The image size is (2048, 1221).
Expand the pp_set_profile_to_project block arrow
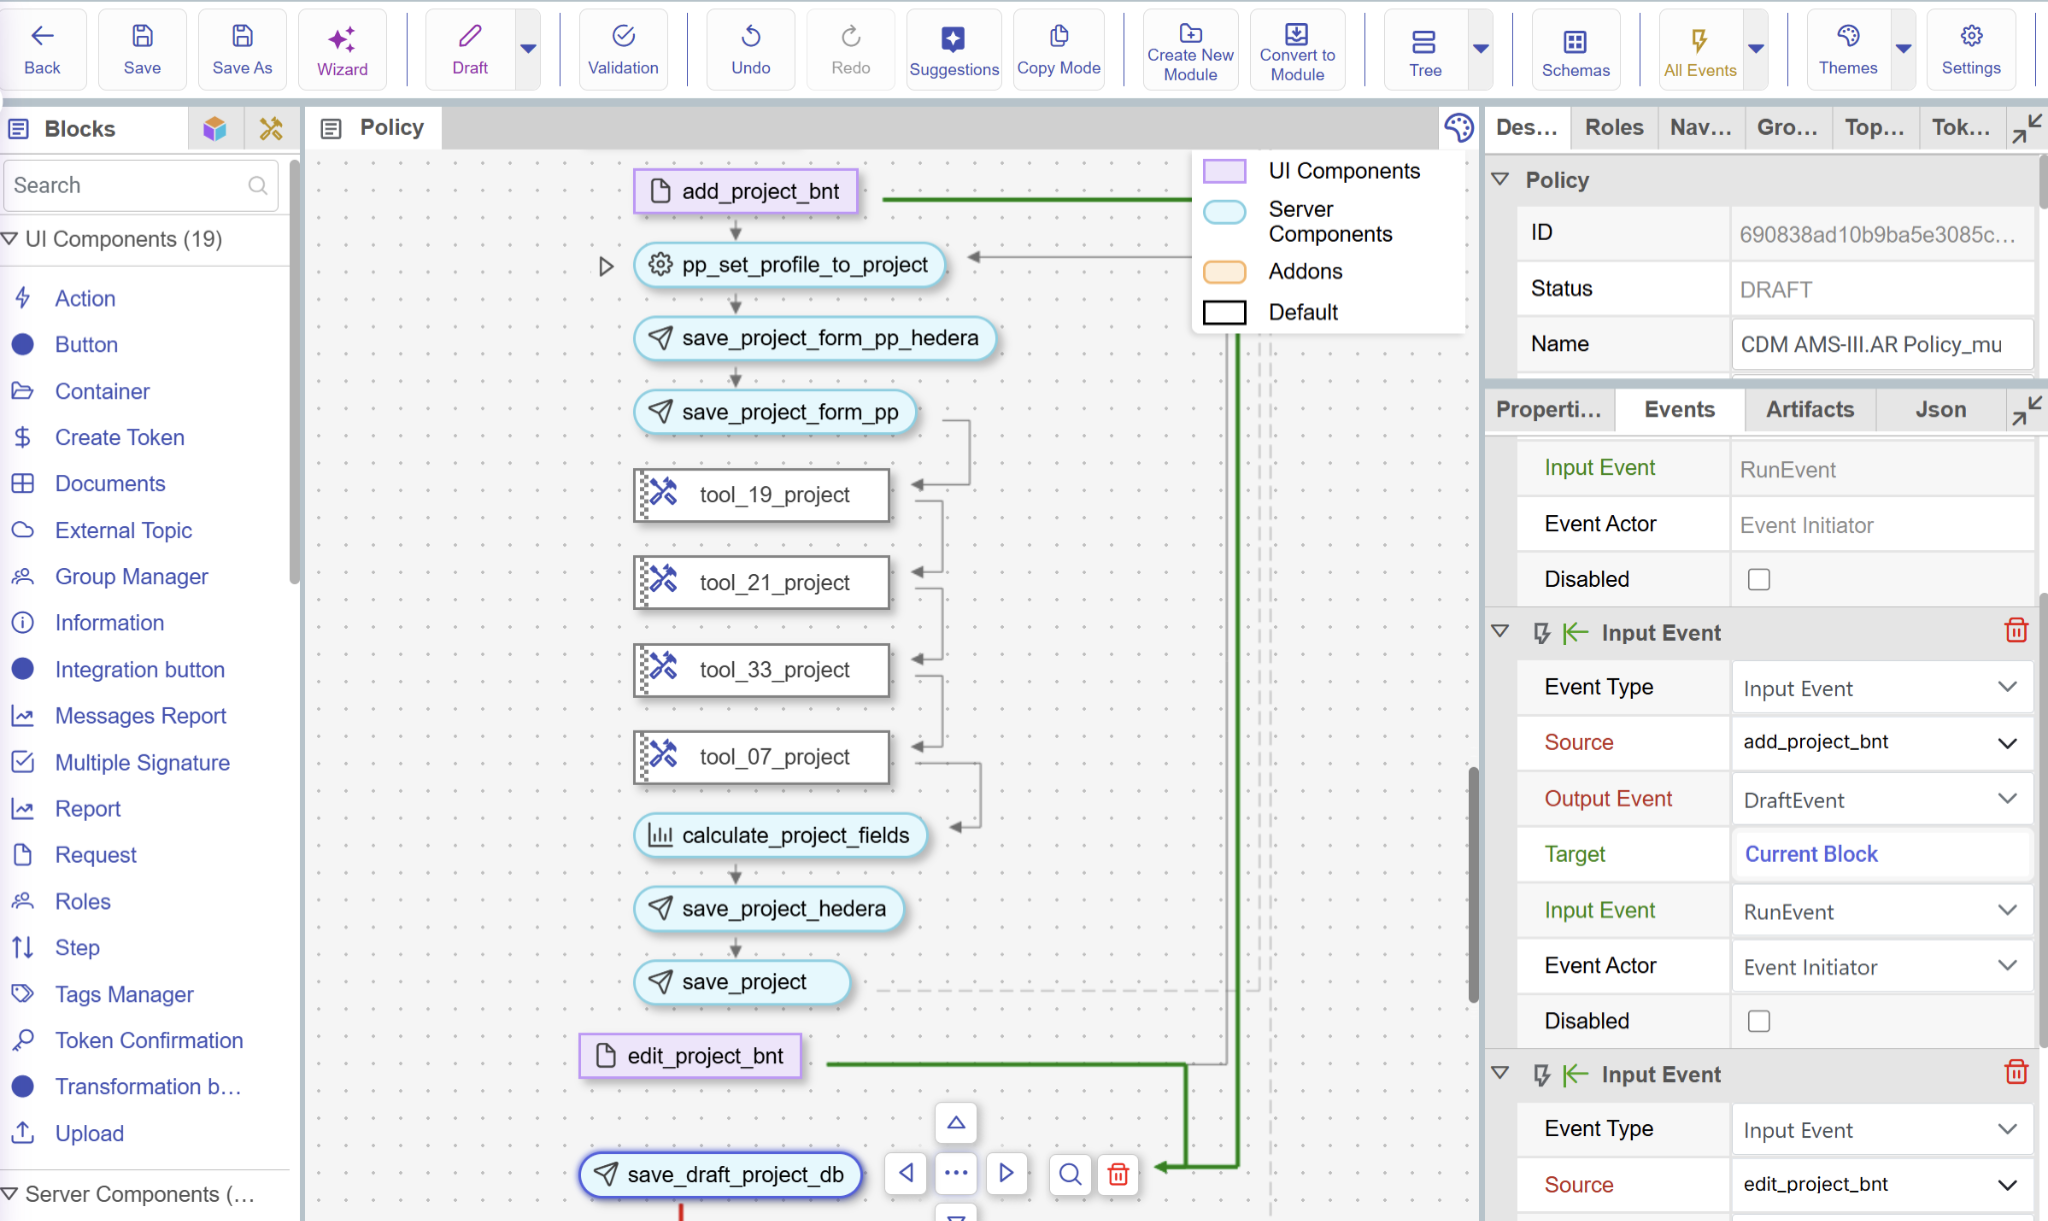click(x=605, y=266)
